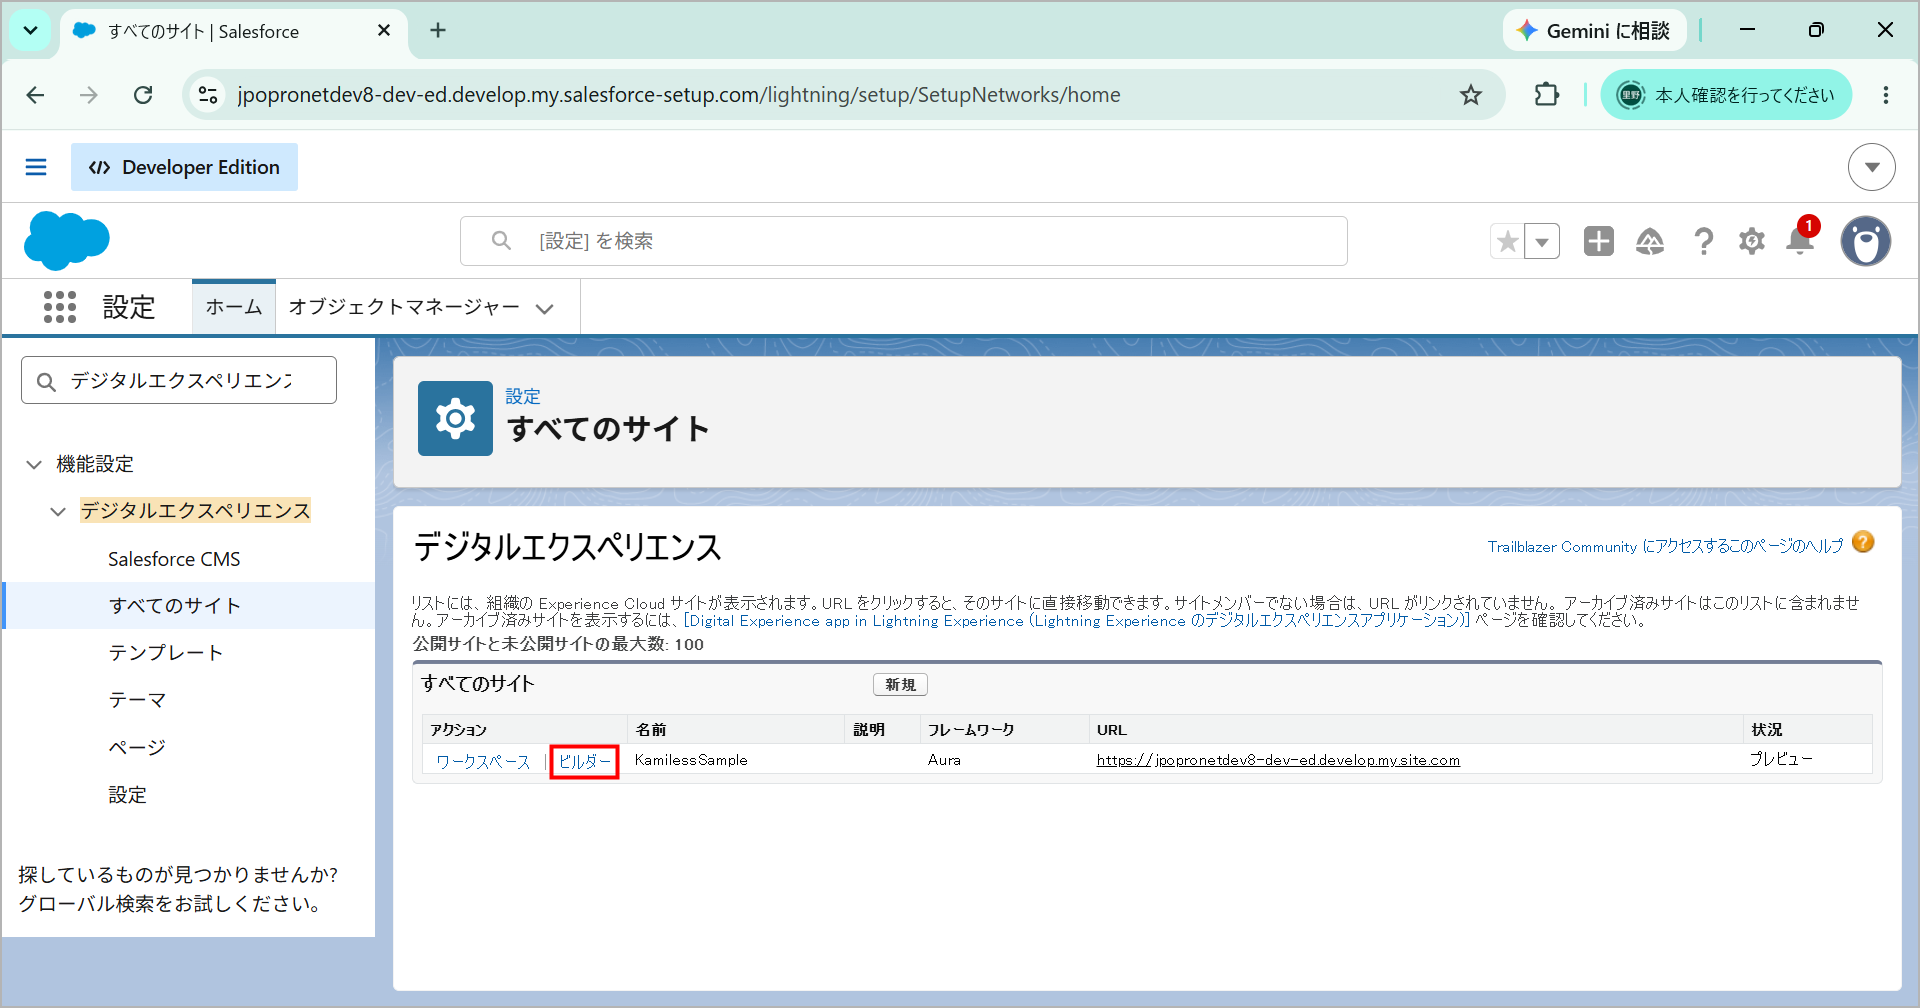Bookmark this page with the star
This screenshot has height=1008, width=1920.
1471,95
